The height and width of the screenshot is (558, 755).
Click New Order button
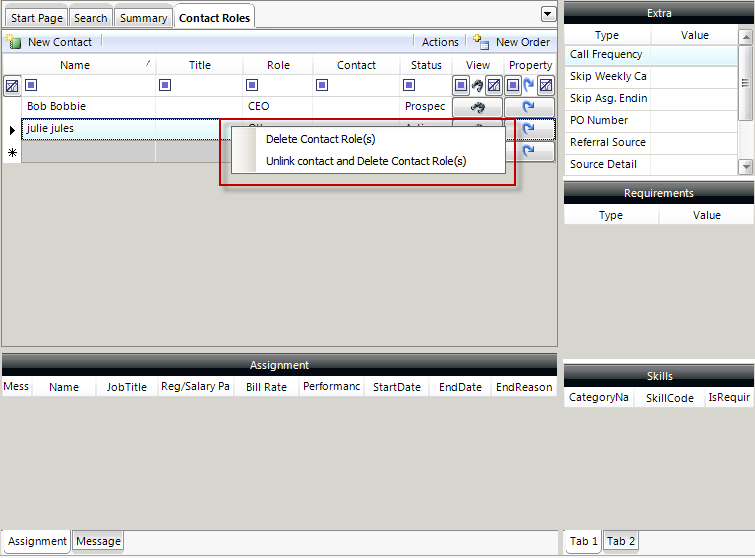tap(512, 42)
